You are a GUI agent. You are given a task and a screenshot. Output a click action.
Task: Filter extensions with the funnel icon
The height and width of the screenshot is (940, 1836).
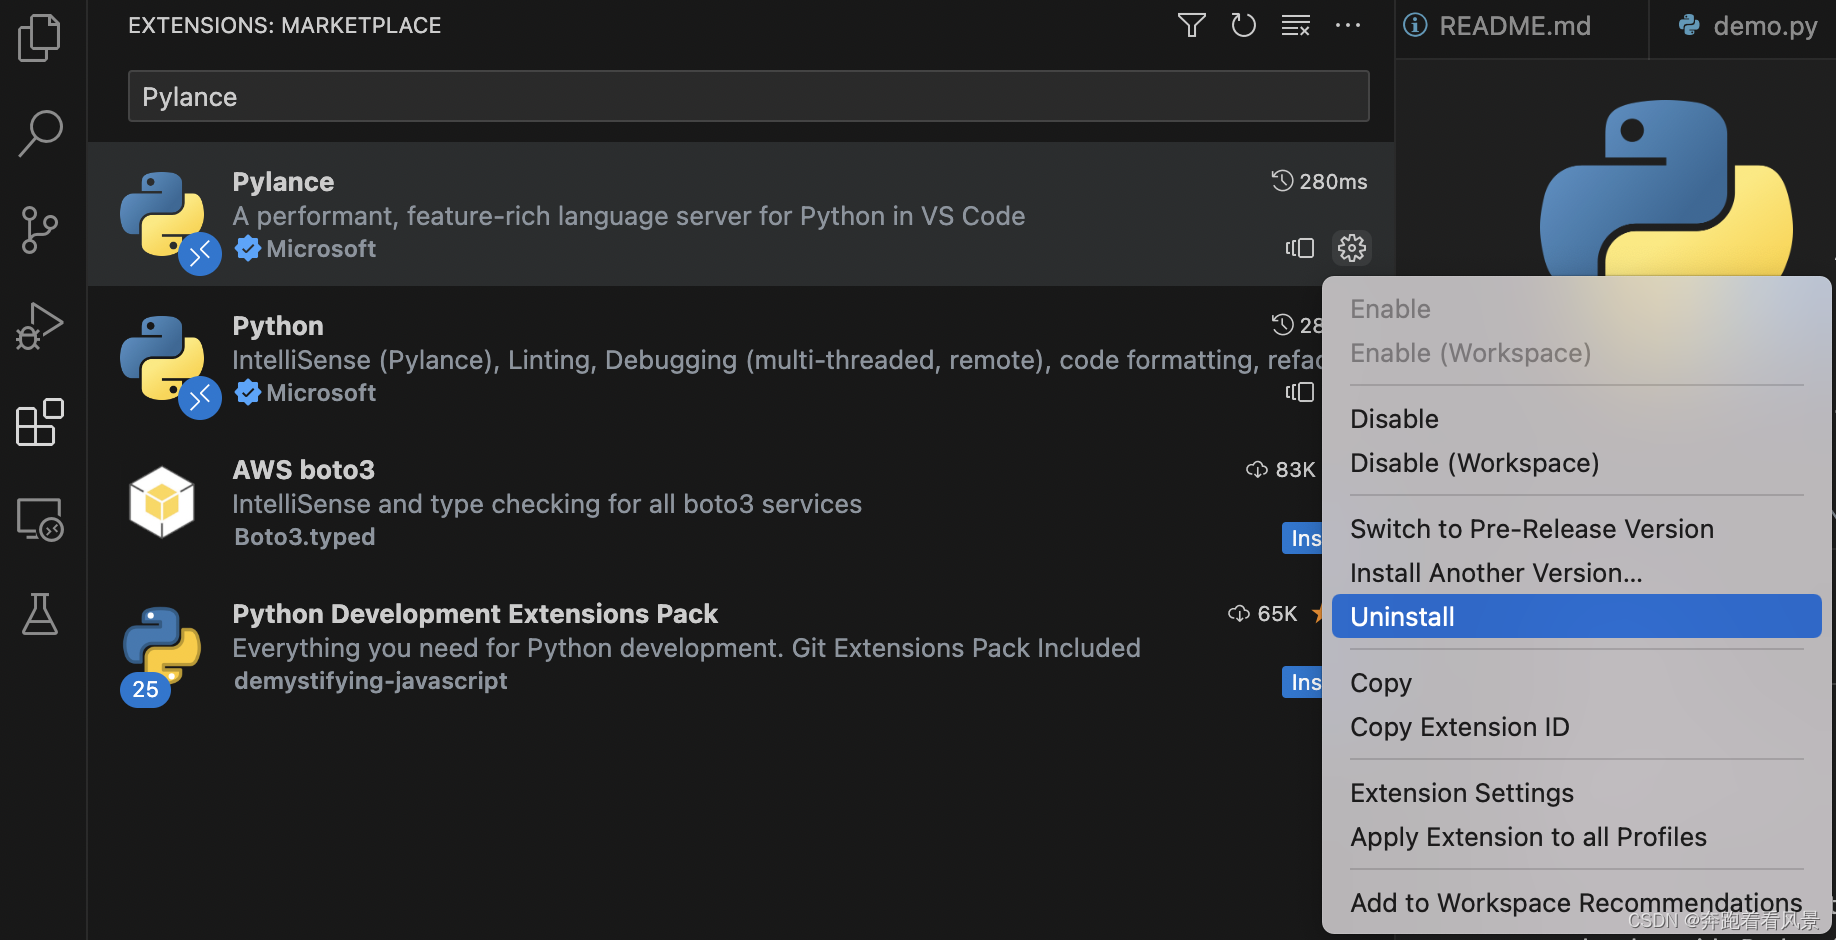(1191, 25)
